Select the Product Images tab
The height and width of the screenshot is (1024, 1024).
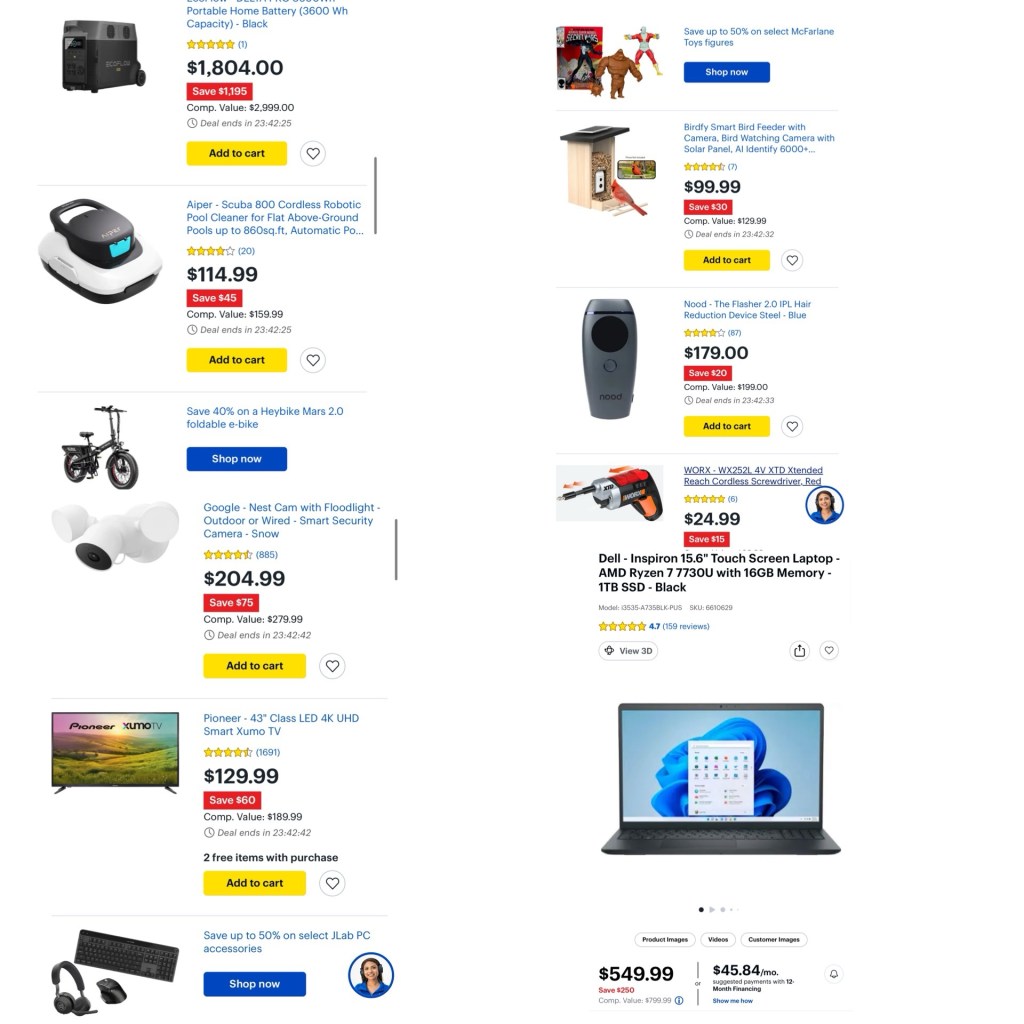point(665,940)
